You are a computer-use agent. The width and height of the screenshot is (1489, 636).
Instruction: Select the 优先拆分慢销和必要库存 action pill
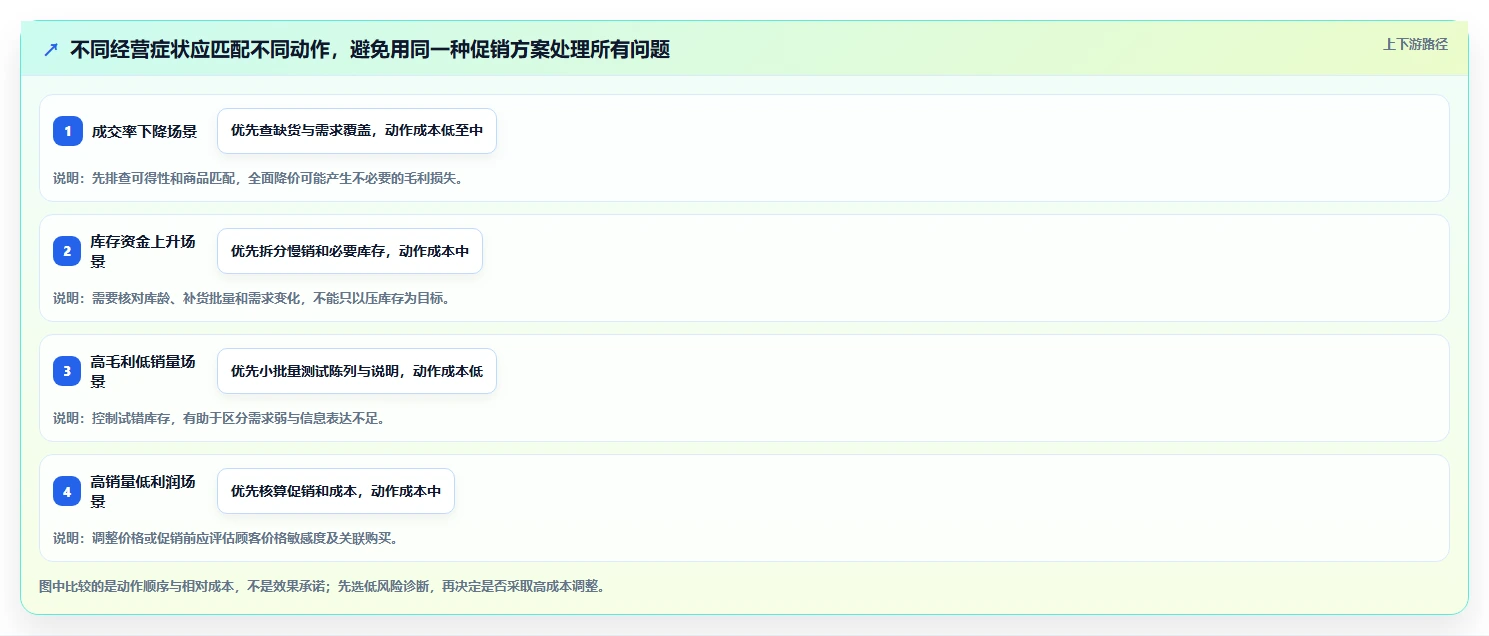tap(350, 251)
